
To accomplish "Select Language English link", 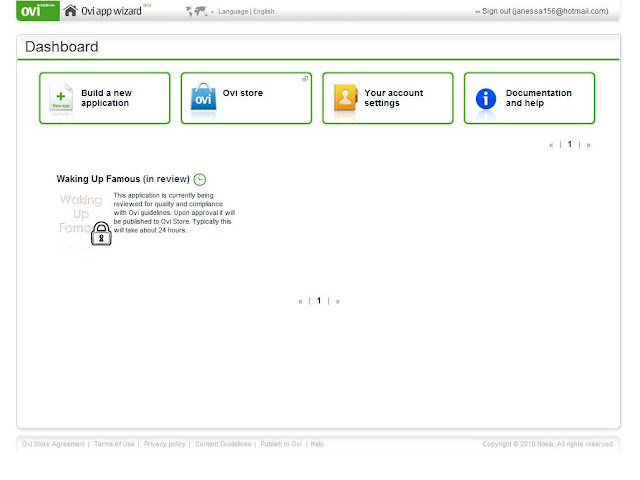I will pyautogui.click(x=246, y=11).
